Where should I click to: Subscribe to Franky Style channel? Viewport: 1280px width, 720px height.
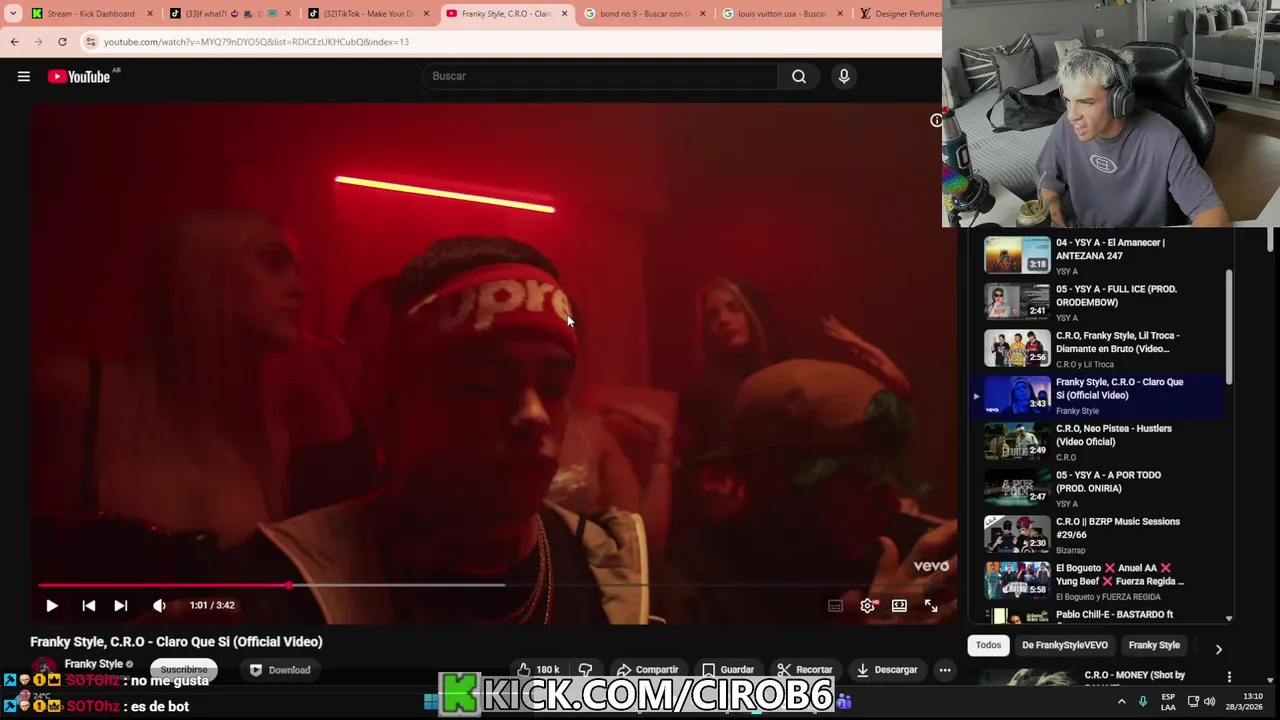(184, 670)
